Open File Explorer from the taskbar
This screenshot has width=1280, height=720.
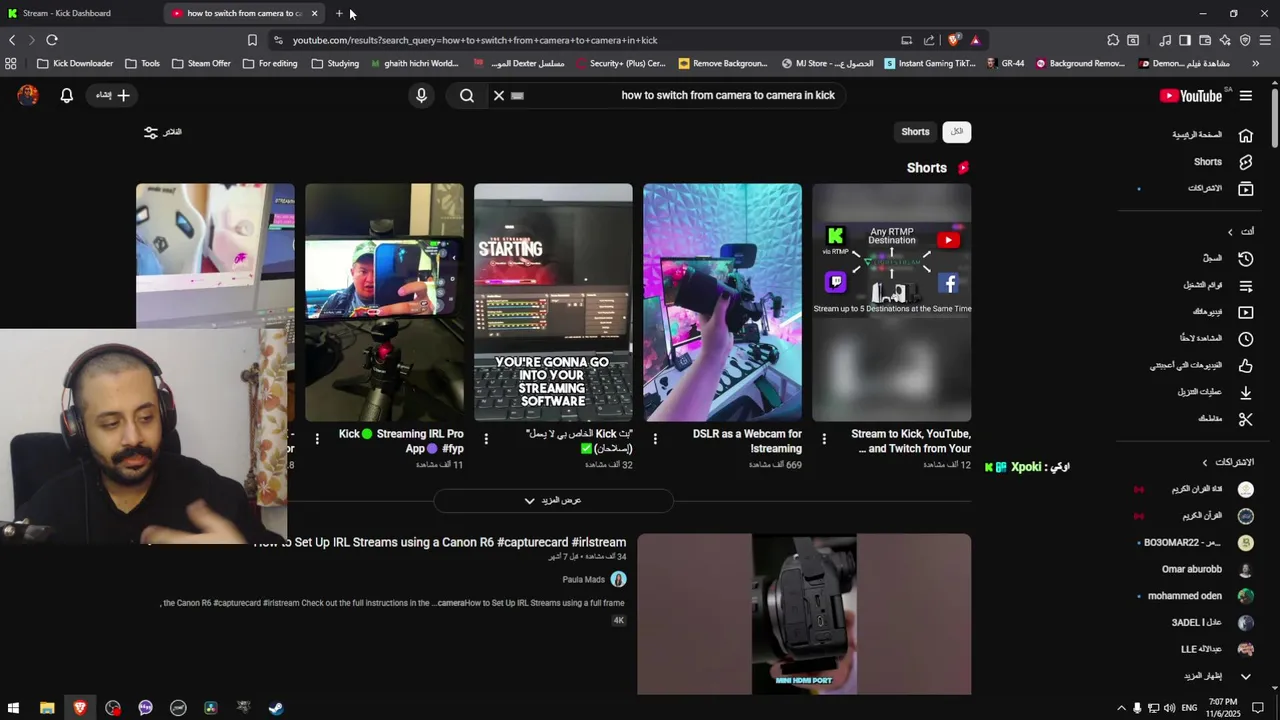pyautogui.click(x=47, y=708)
